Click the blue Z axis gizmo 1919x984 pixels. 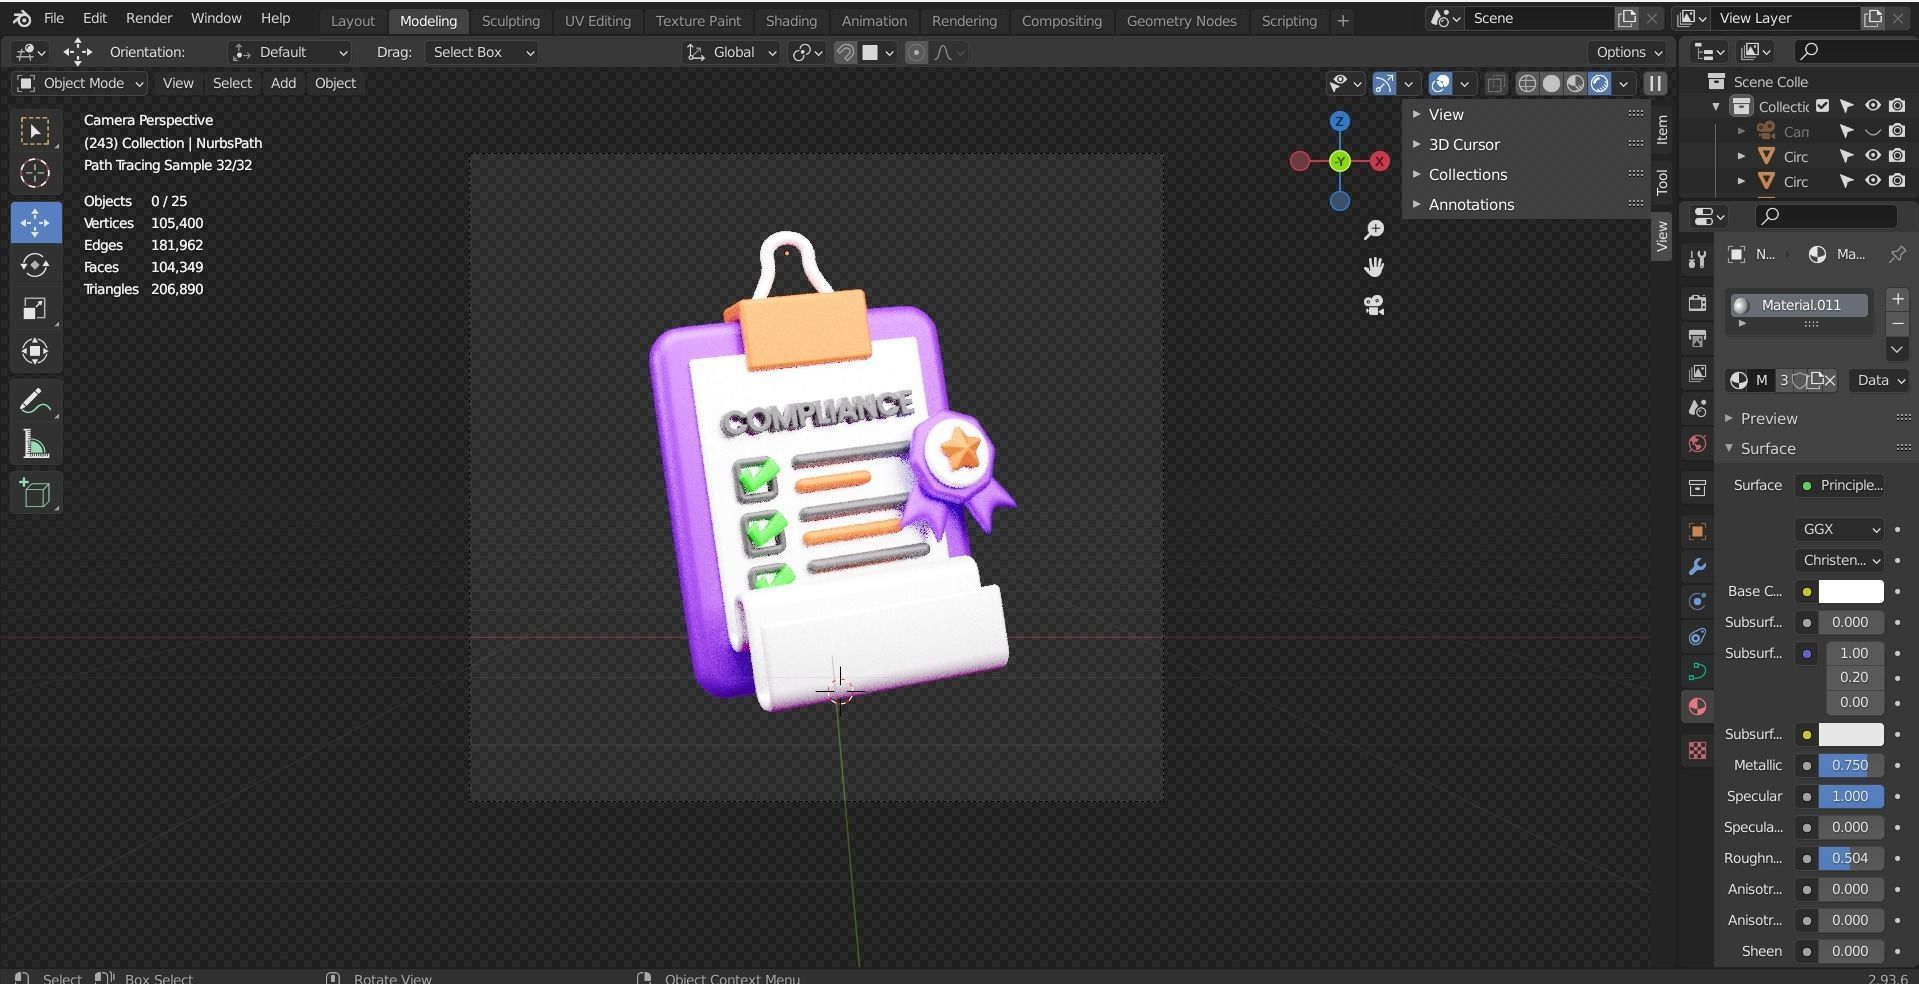pos(1339,121)
